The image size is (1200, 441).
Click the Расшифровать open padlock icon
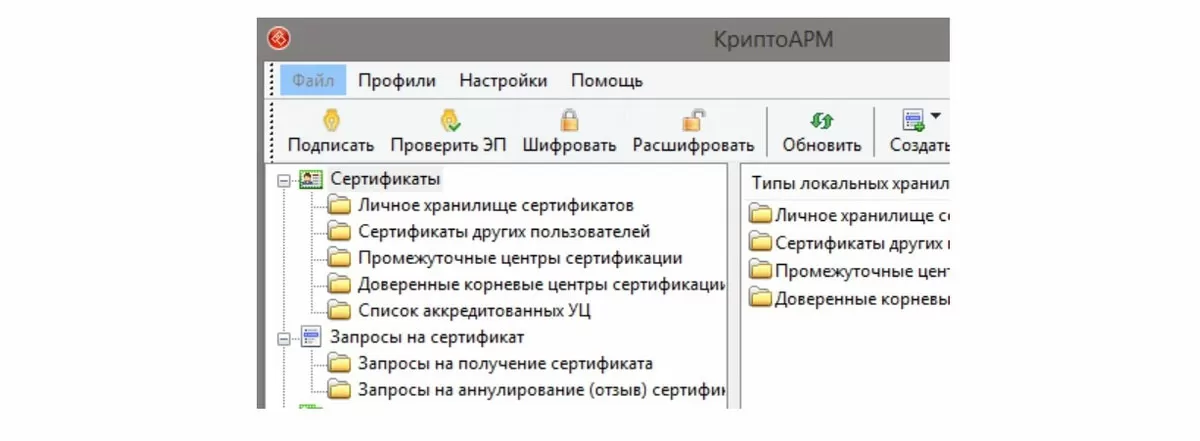tap(693, 121)
